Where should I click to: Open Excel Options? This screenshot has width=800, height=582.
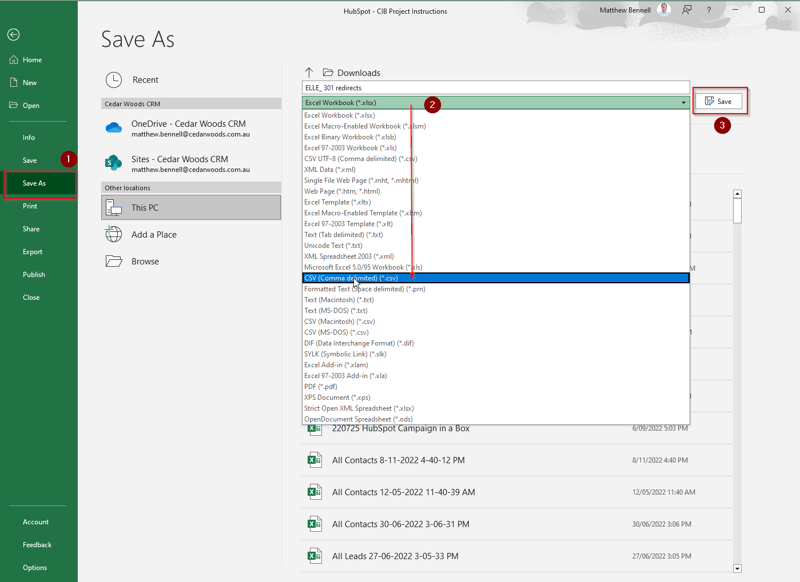[35, 568]
